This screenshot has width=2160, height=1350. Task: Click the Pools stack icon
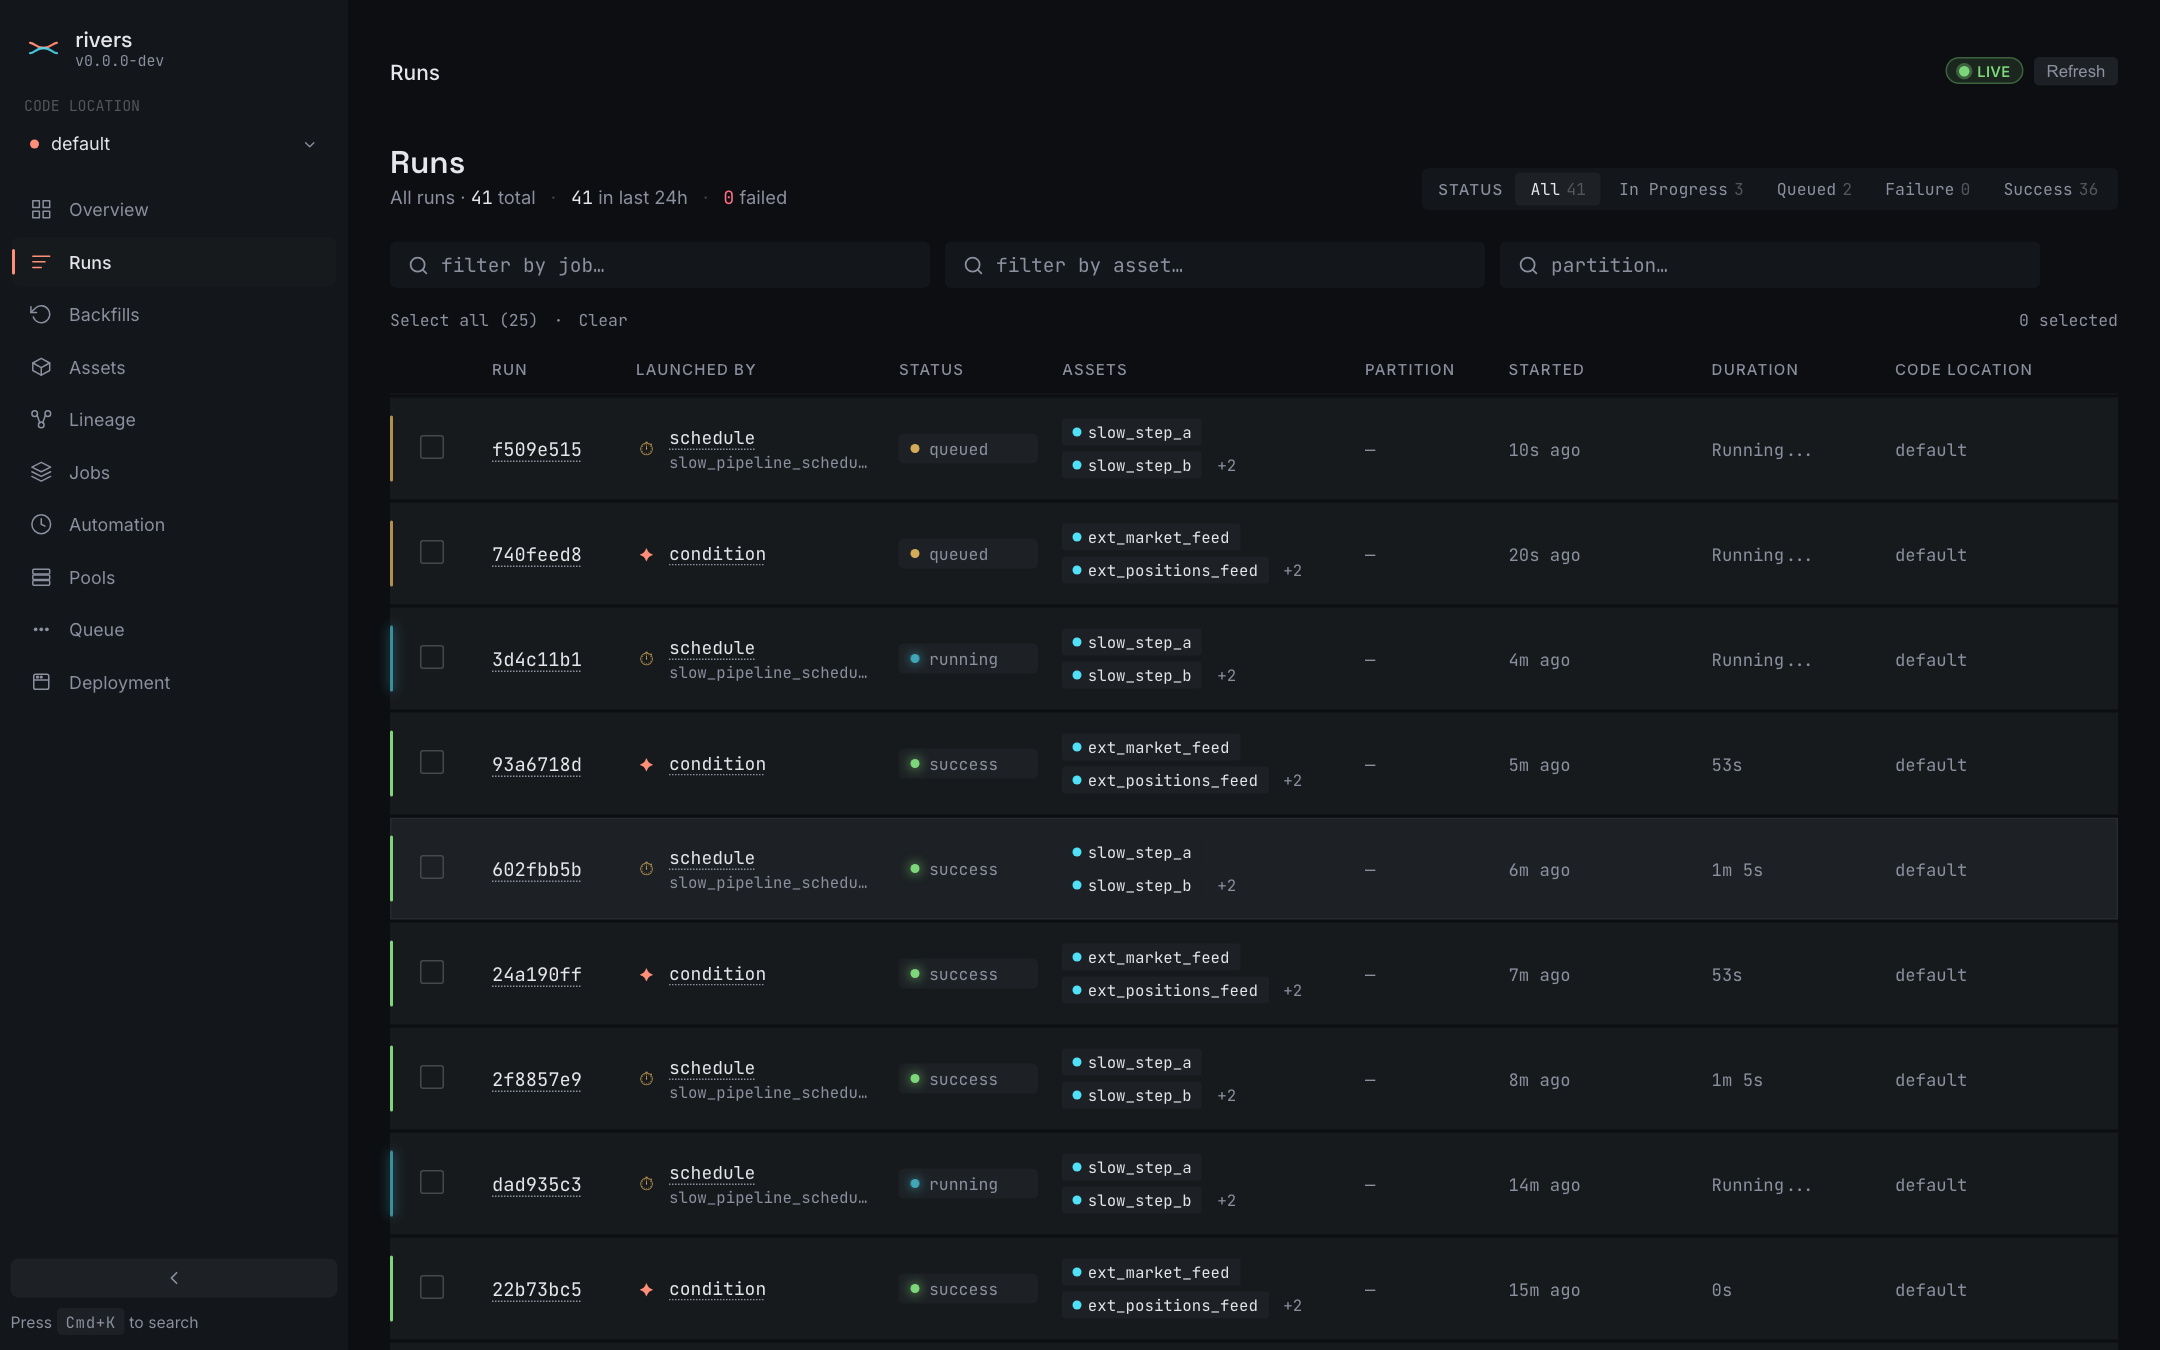(x=41, y=577)
